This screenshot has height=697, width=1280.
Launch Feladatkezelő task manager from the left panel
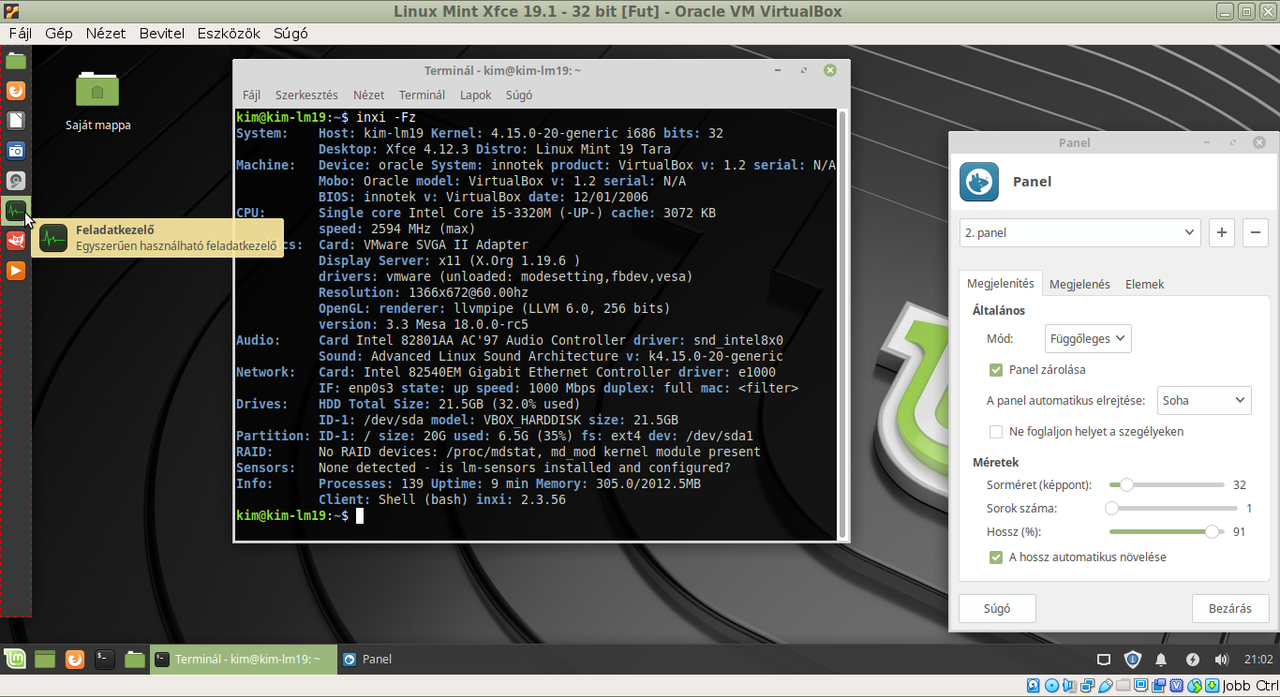tap(16, 211)
